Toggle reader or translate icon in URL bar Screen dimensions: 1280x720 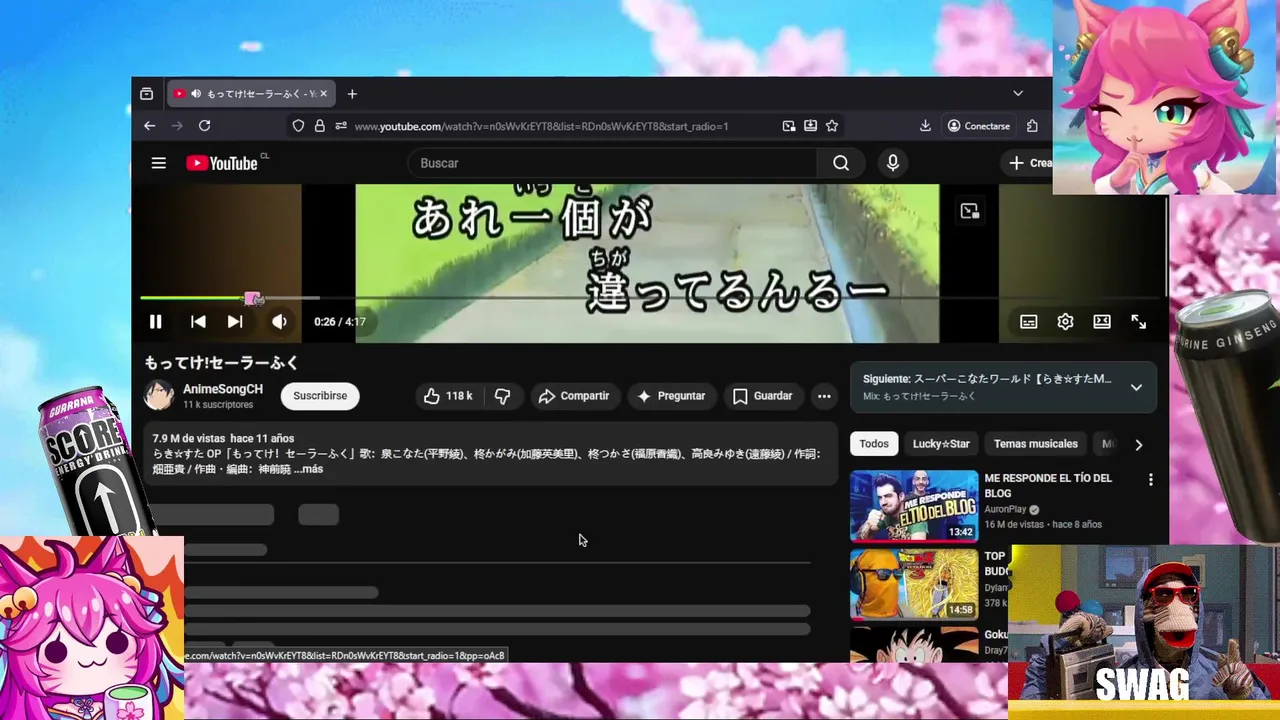point(810,126)
